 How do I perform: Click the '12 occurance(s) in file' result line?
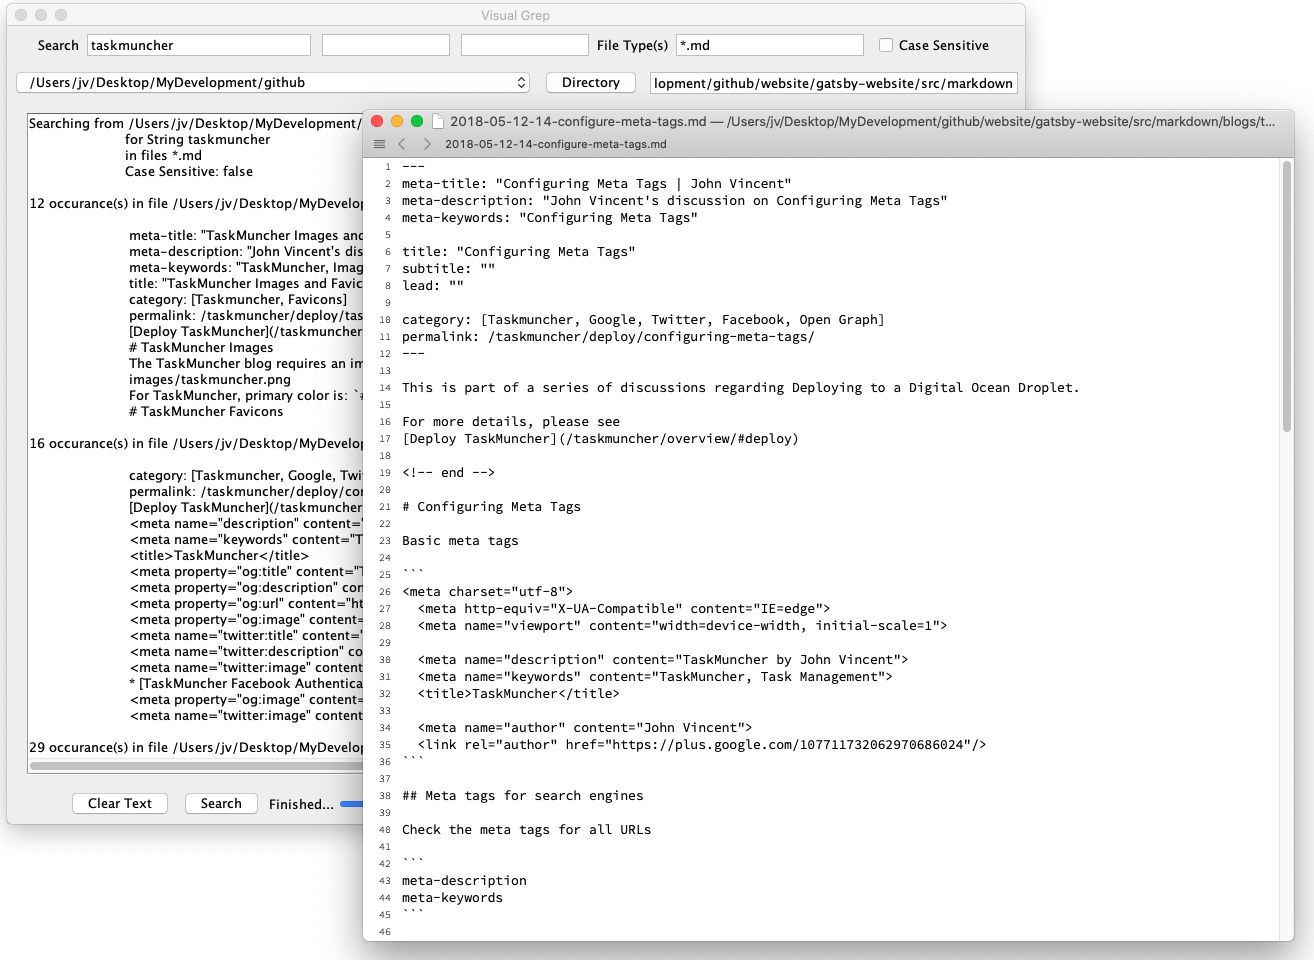point(196,203)
